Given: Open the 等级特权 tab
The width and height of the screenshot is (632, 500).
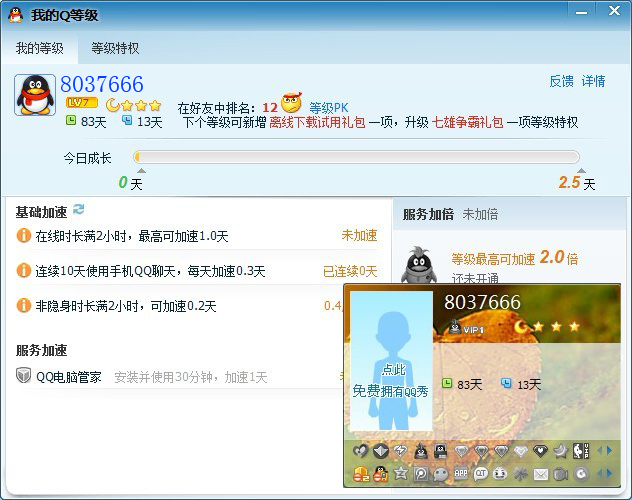Looking at the screenshot, I should click(x=115, y=48).
